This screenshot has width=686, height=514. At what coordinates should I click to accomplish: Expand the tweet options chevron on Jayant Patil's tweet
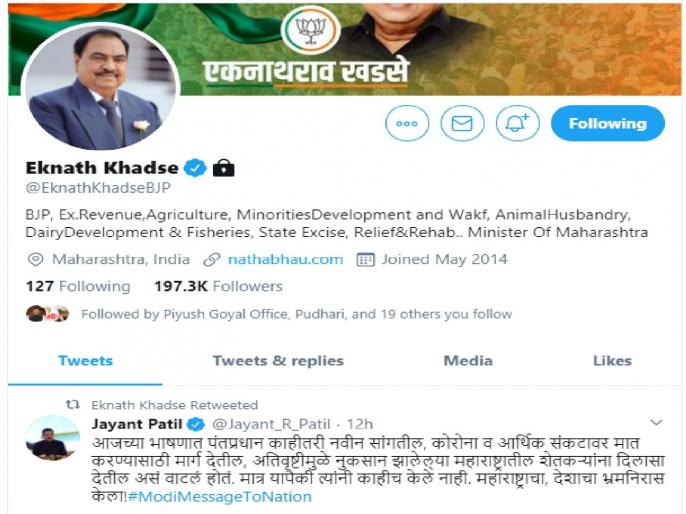coord(656,423)
